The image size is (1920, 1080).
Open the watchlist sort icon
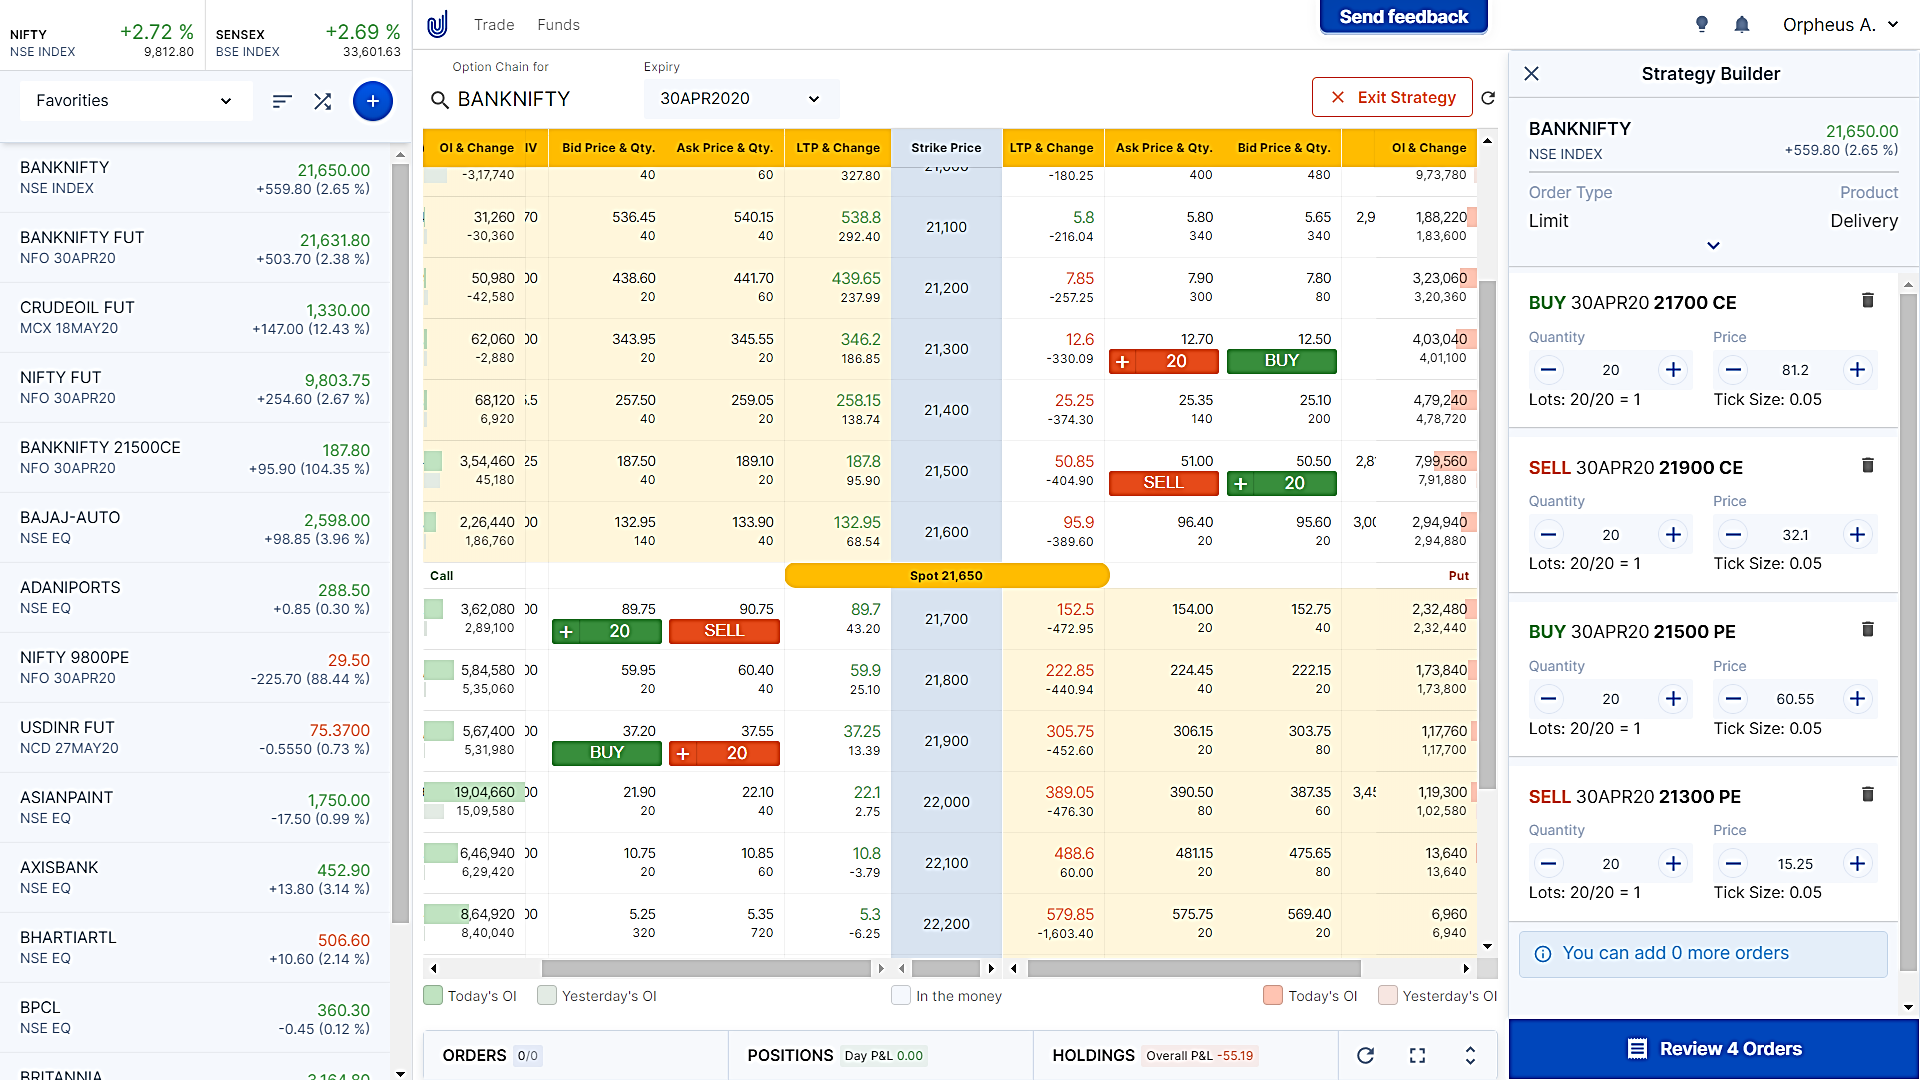(282, 101)
